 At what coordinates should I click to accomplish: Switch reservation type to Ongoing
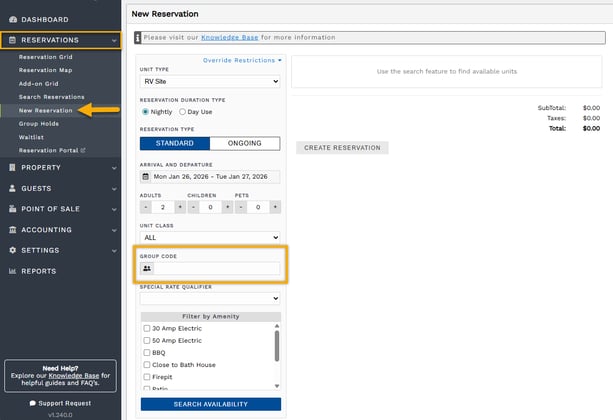pyautogui.click(x=245, y=143)
